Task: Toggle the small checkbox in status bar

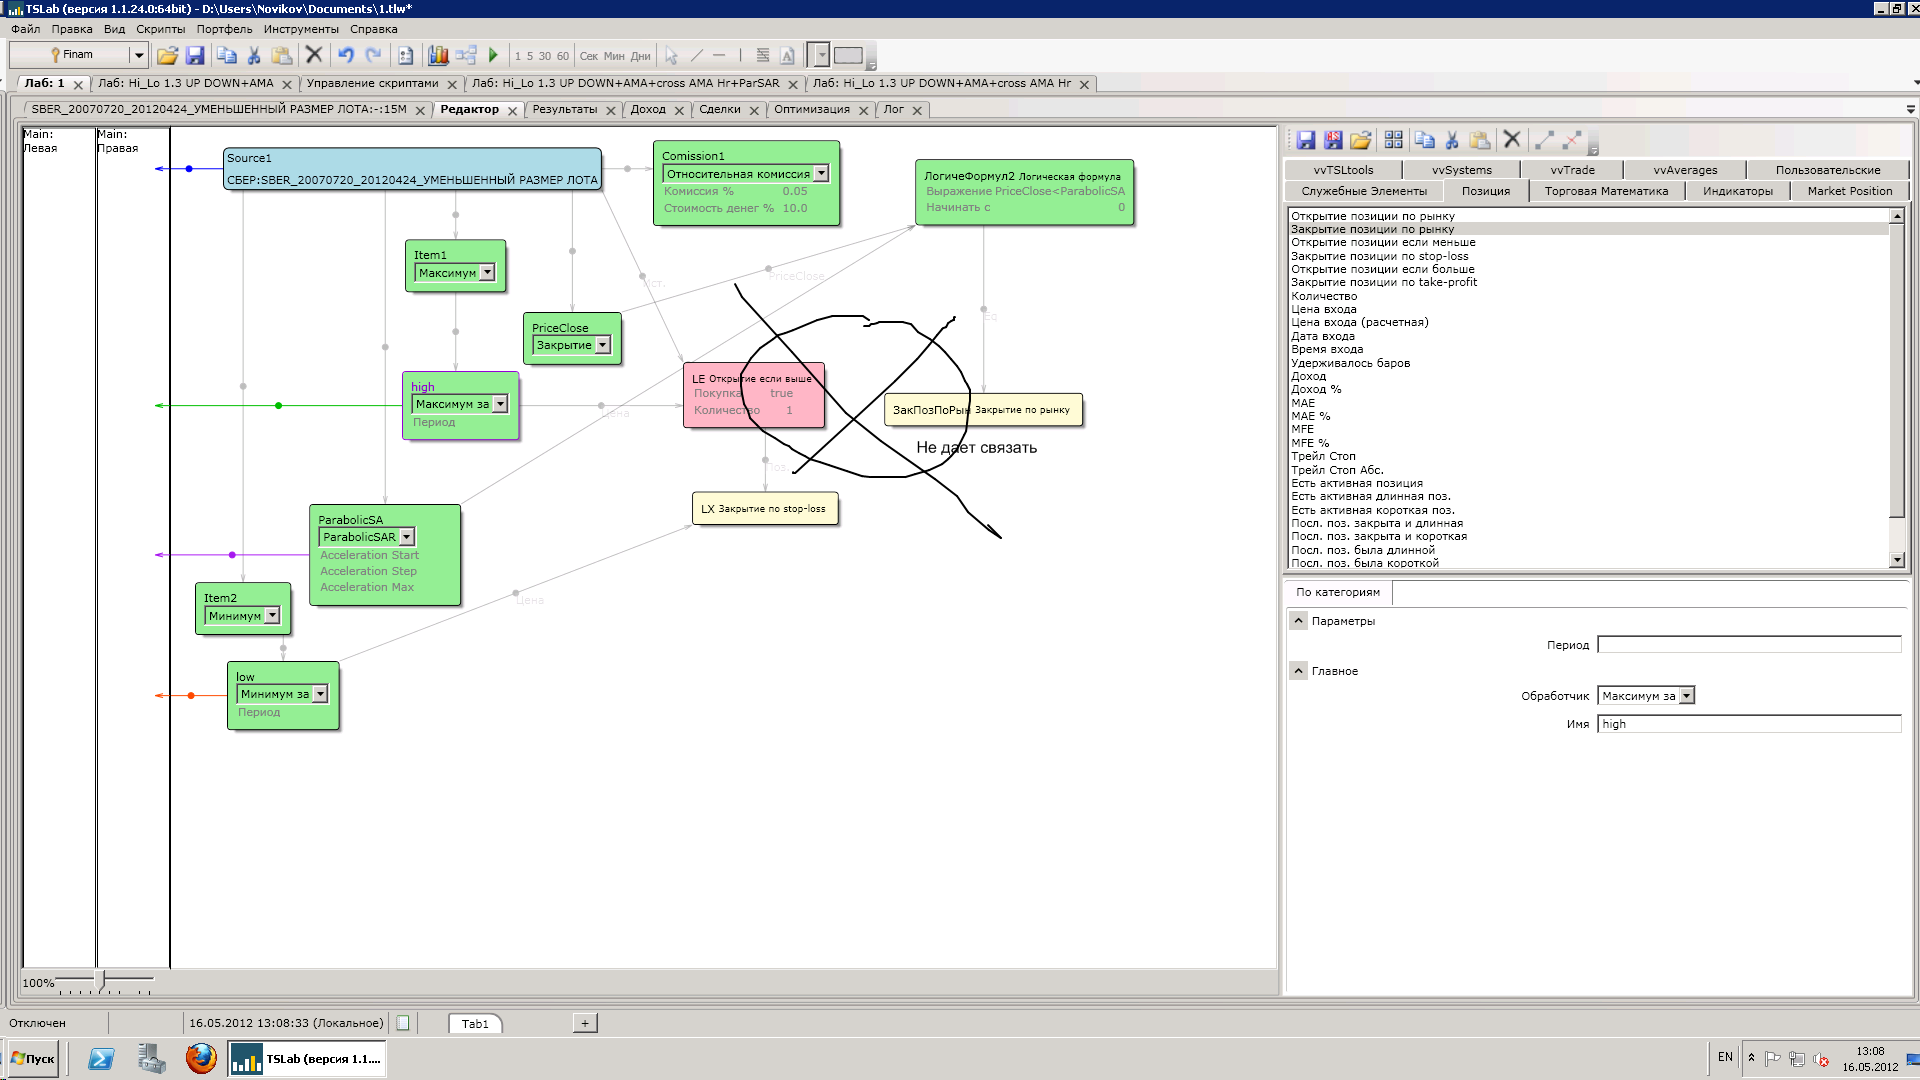Action: point(403,1023)
